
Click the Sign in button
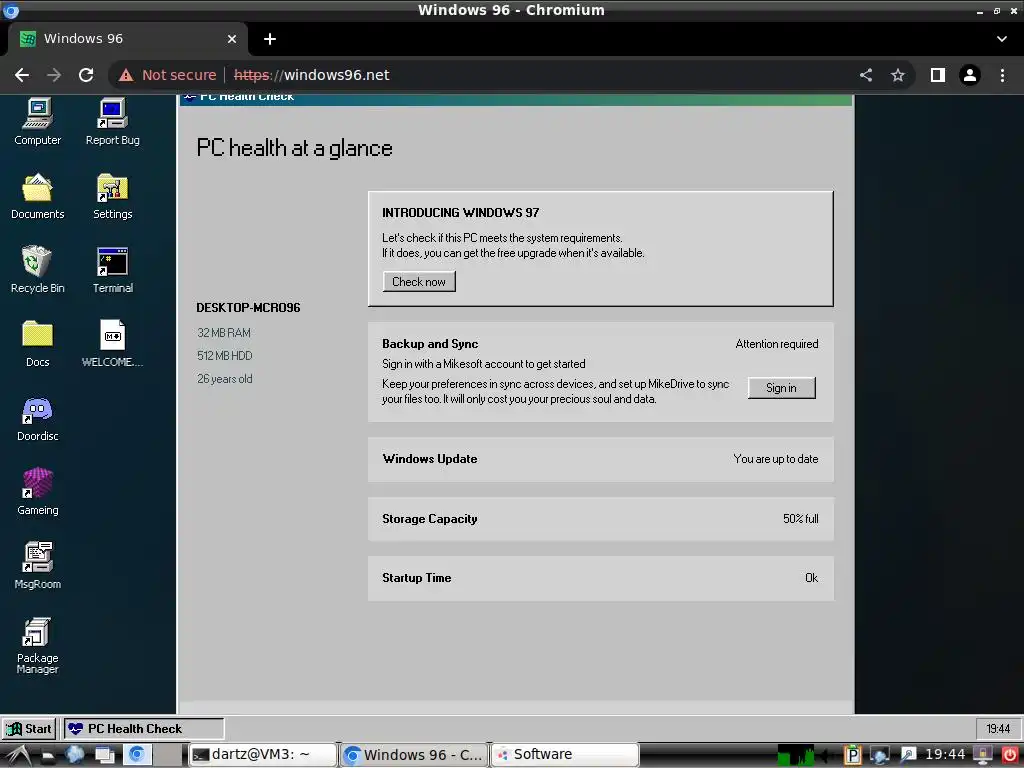point(781,388)
